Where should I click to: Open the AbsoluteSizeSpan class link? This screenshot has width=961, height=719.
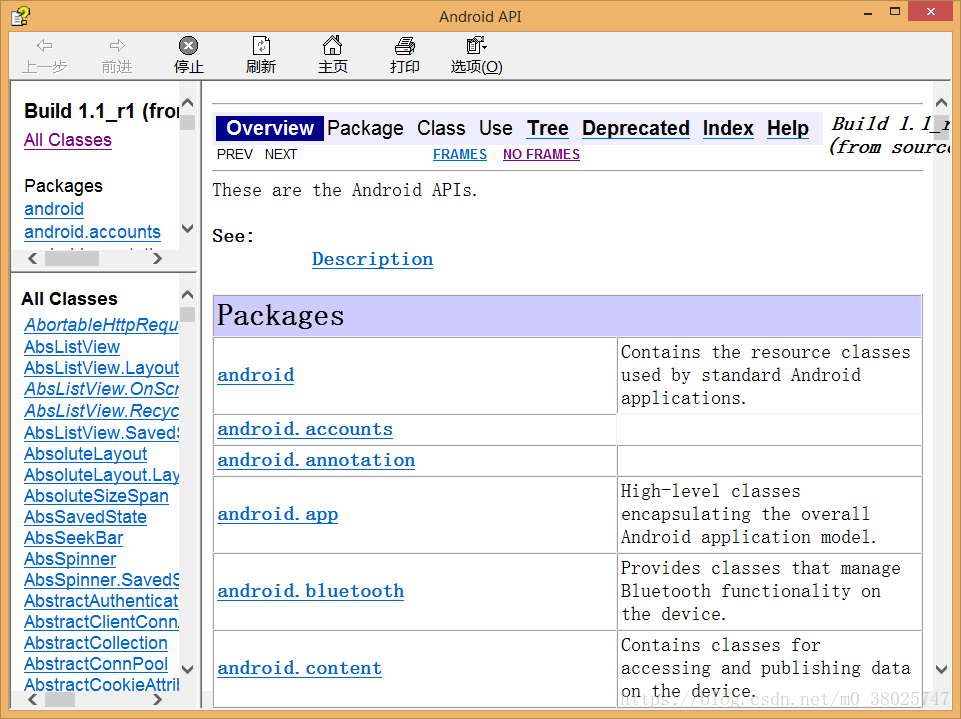96,496
